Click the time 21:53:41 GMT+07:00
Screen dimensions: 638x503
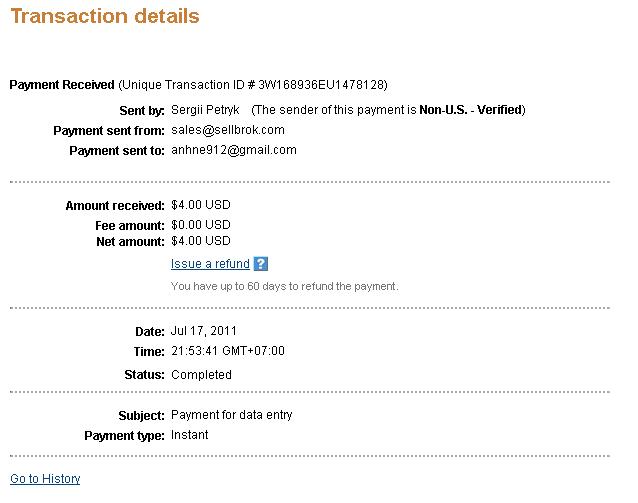pyautogui.click(x=228, y=351)
